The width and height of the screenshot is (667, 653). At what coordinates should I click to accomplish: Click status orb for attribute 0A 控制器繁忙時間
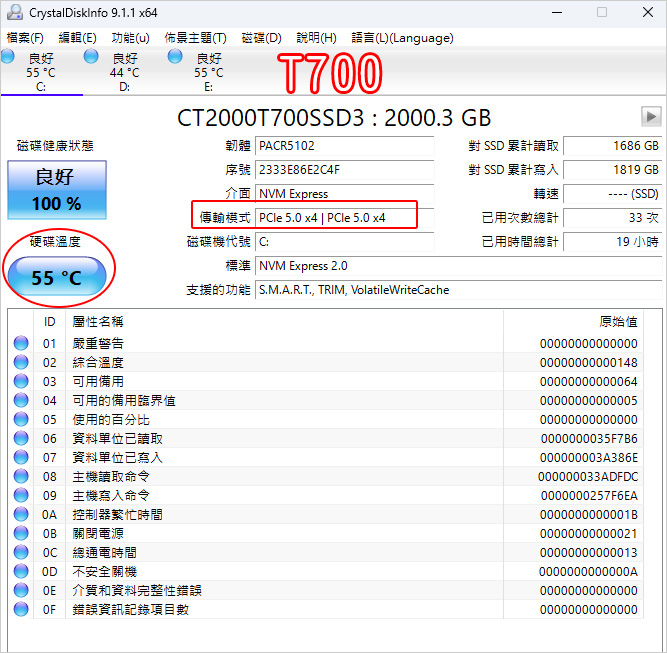coord(21,514)
